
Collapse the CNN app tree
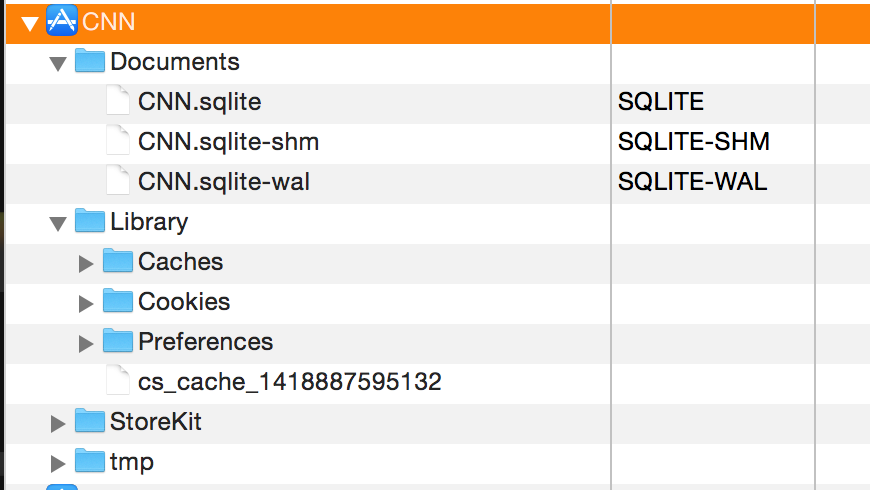(29, 23)
